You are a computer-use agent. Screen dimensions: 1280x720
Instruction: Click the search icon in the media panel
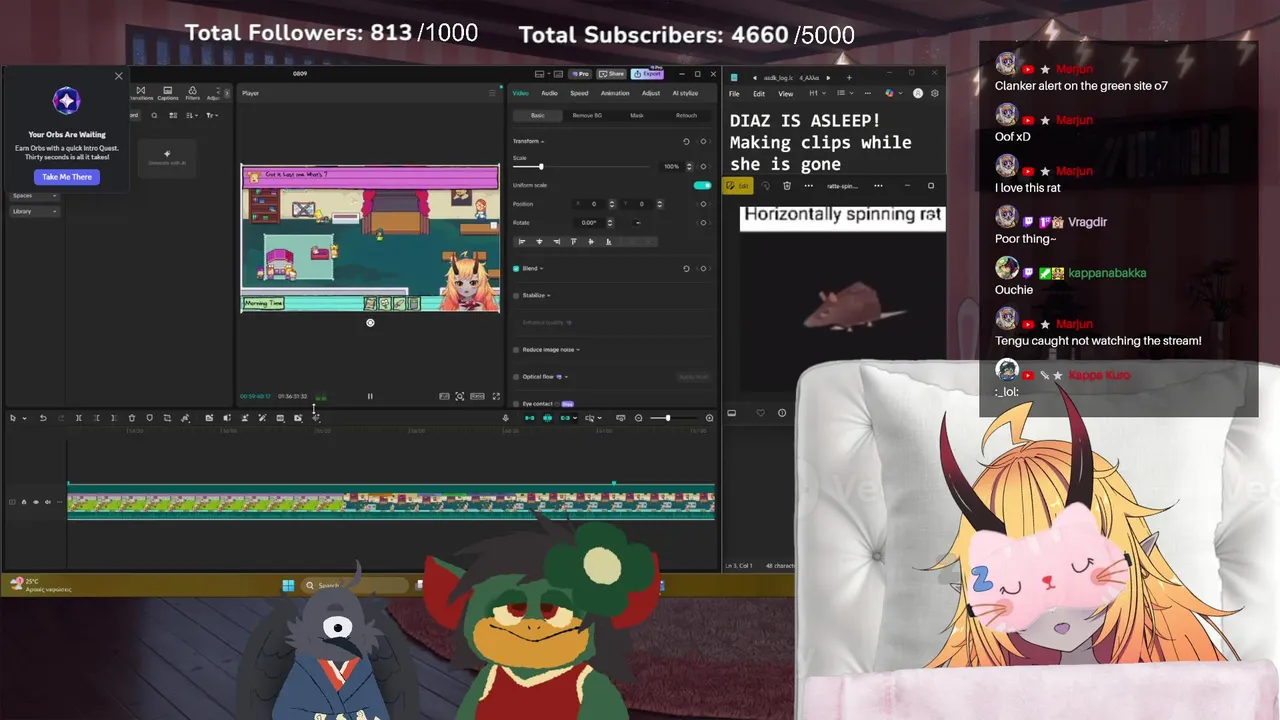[x=154, y=116]
